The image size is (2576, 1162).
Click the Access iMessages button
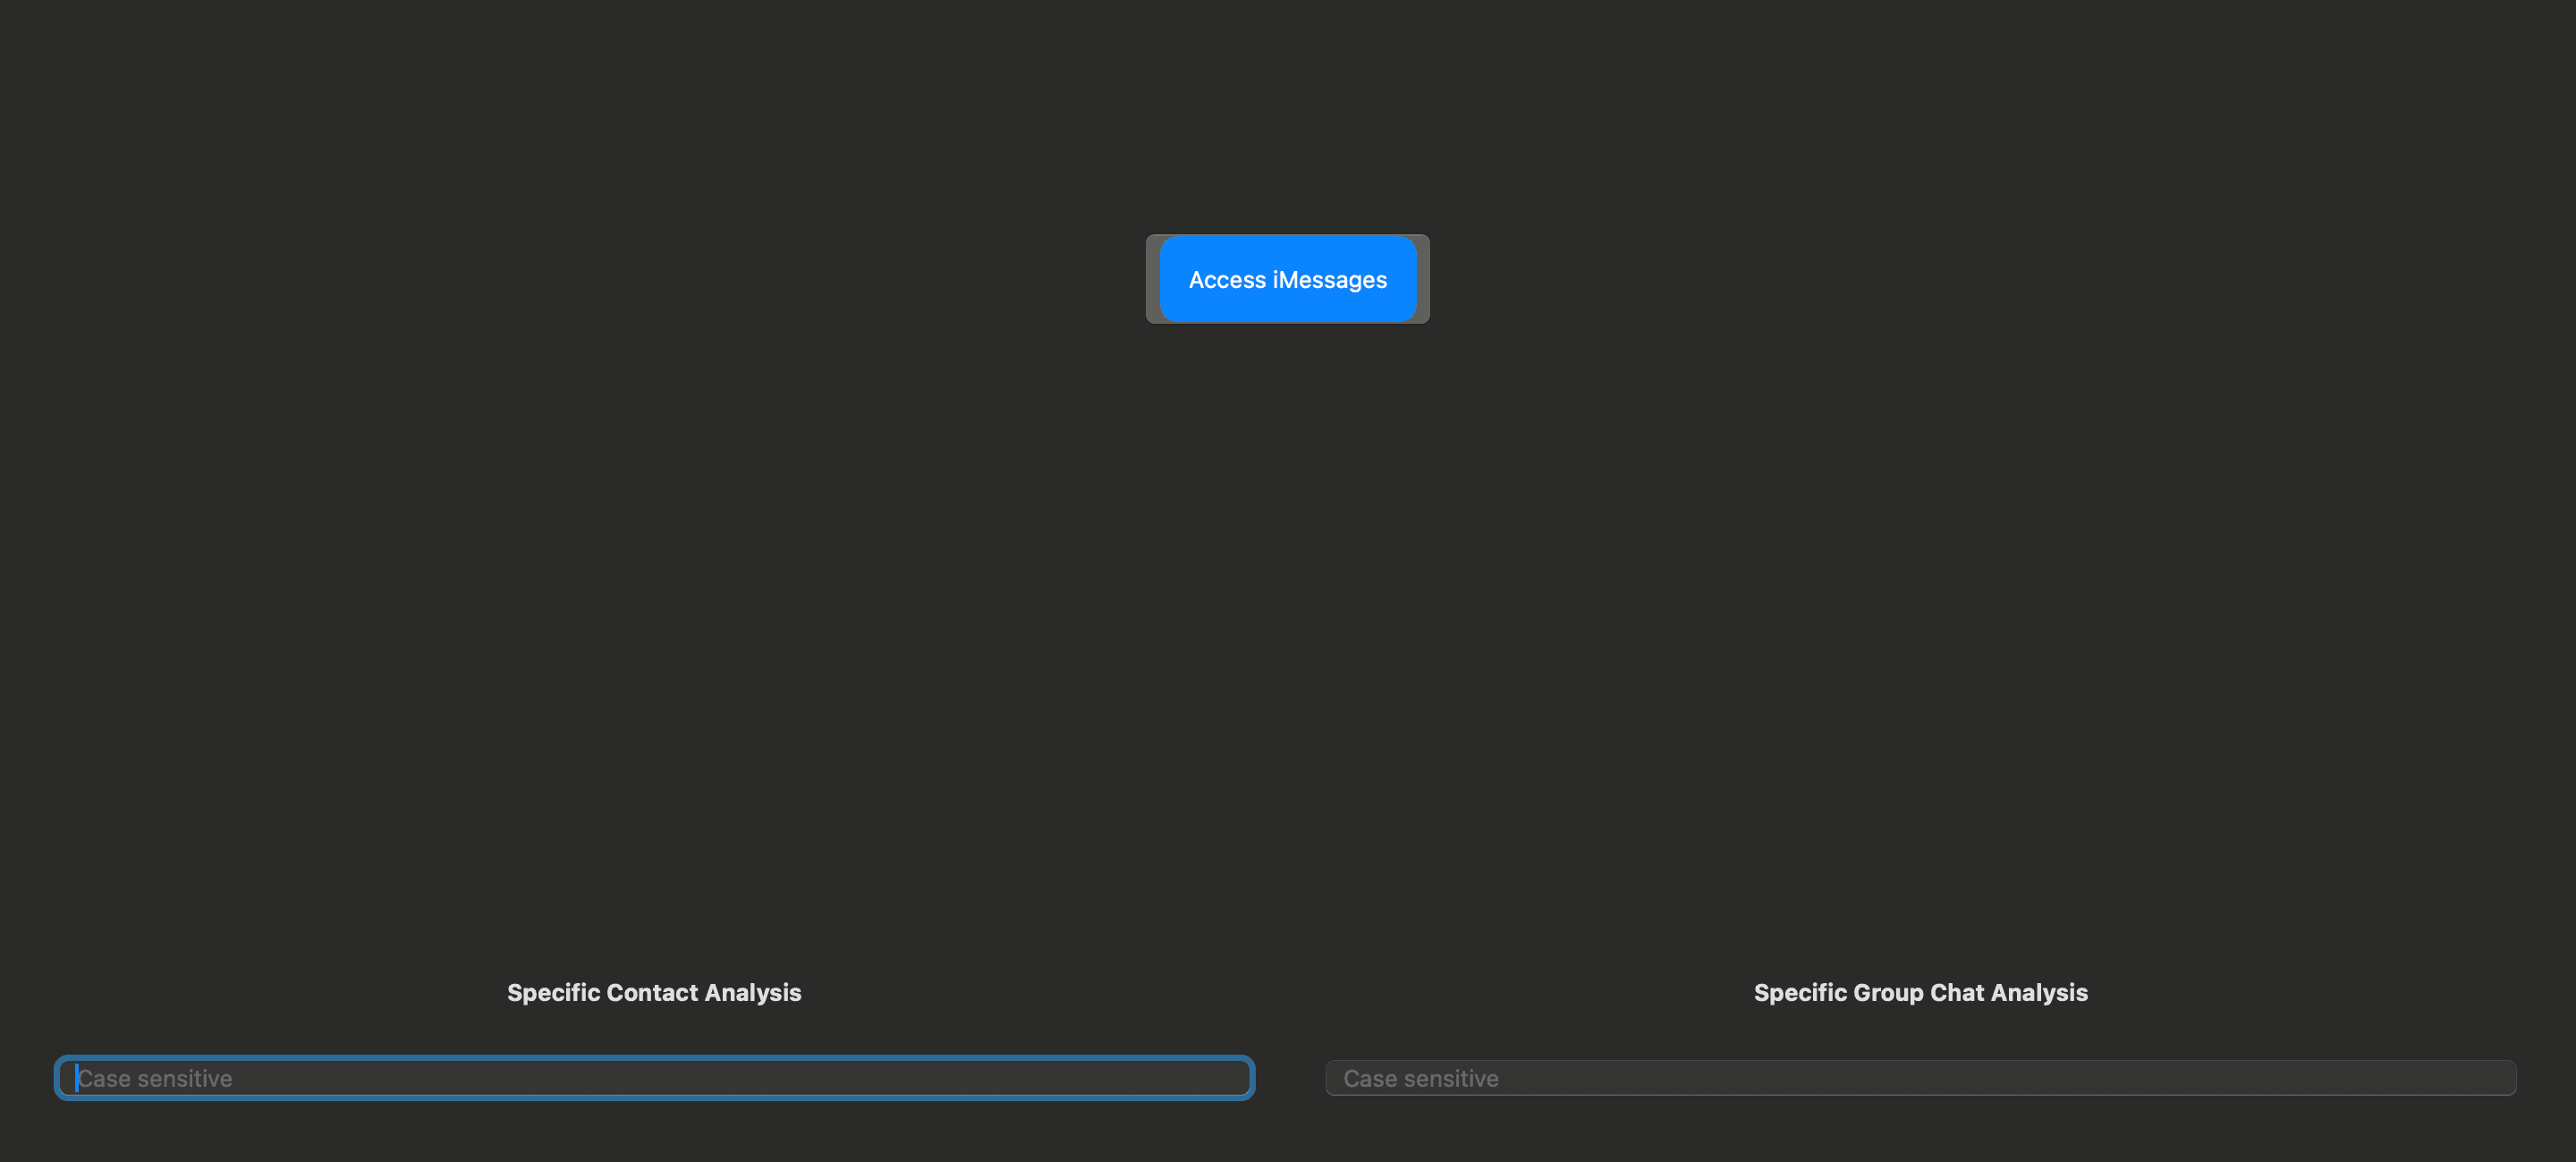(1287, 279)
